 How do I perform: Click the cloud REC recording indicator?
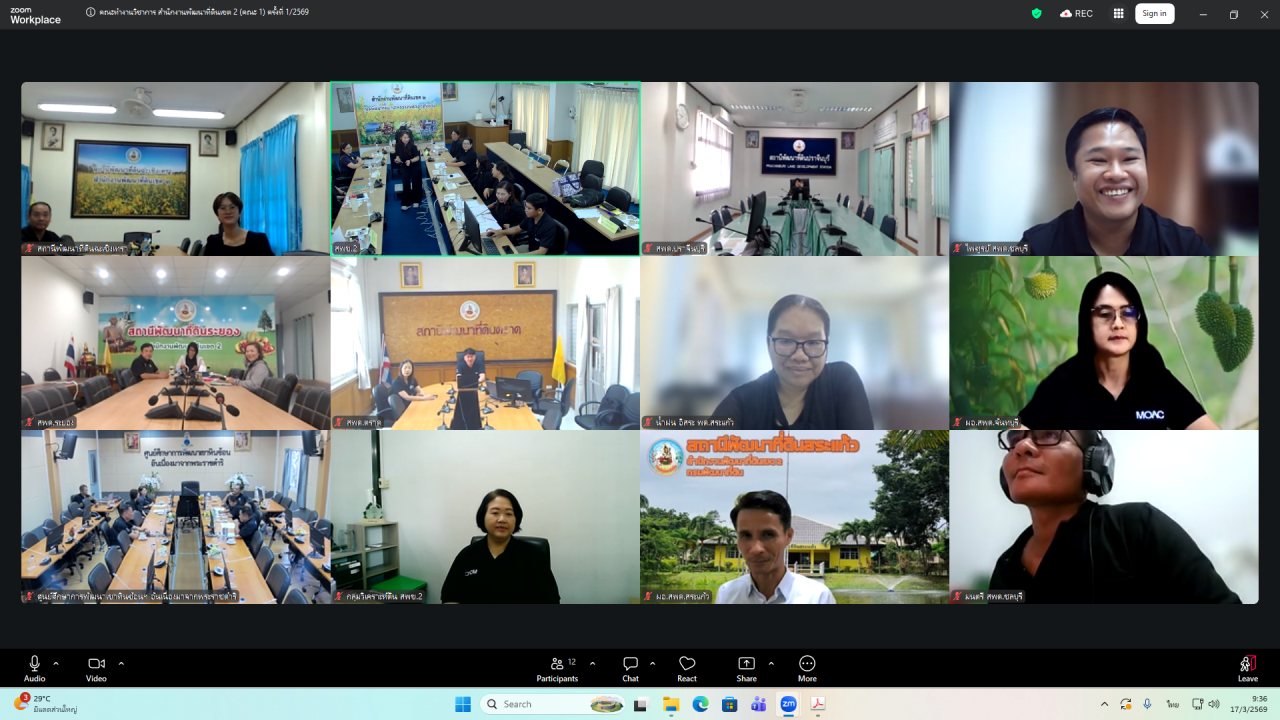tap(1076, 13)
